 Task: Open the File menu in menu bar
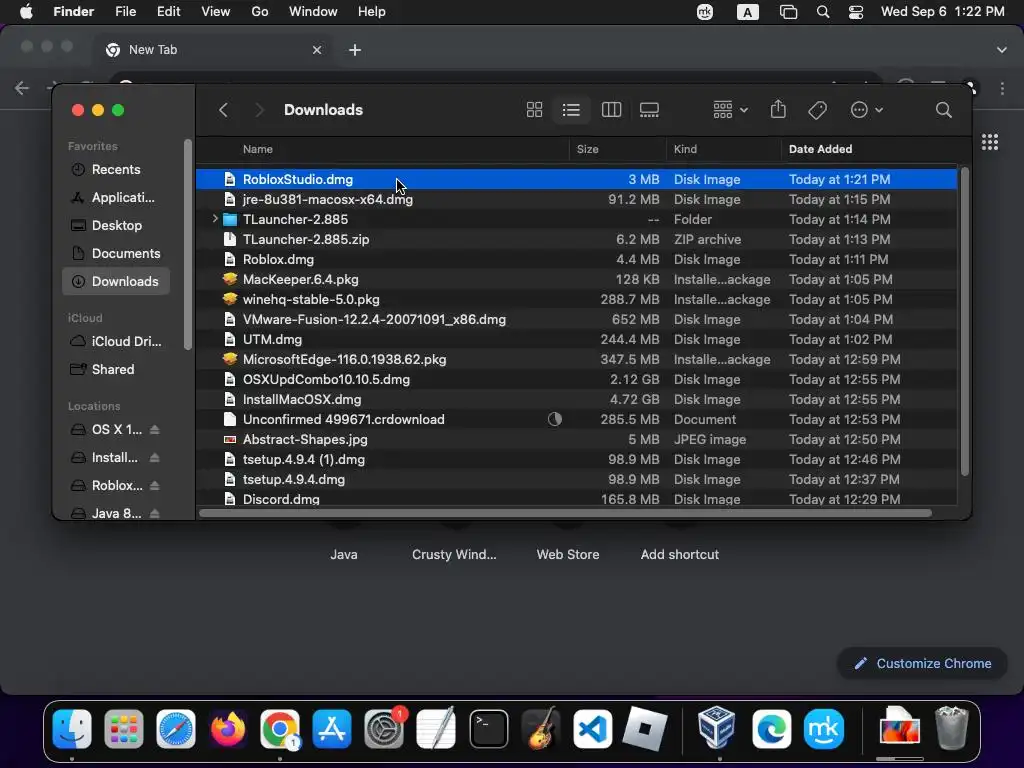tap(125, 12)
